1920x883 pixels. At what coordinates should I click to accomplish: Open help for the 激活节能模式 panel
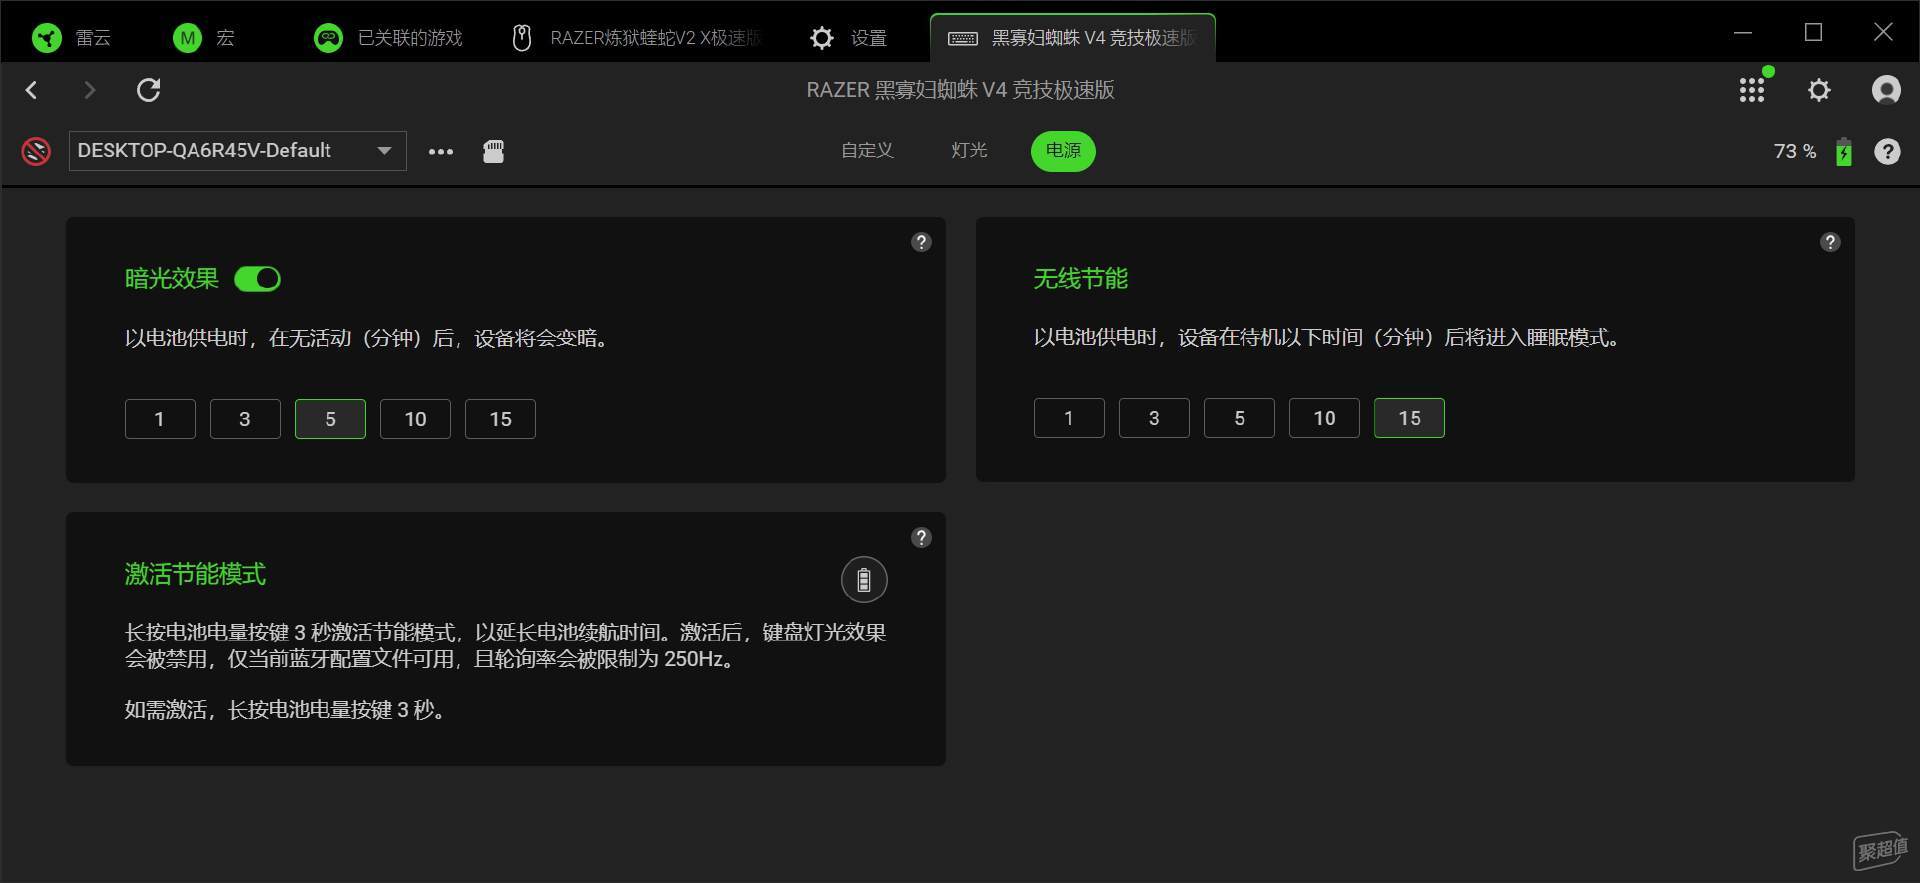pos(921,537)
